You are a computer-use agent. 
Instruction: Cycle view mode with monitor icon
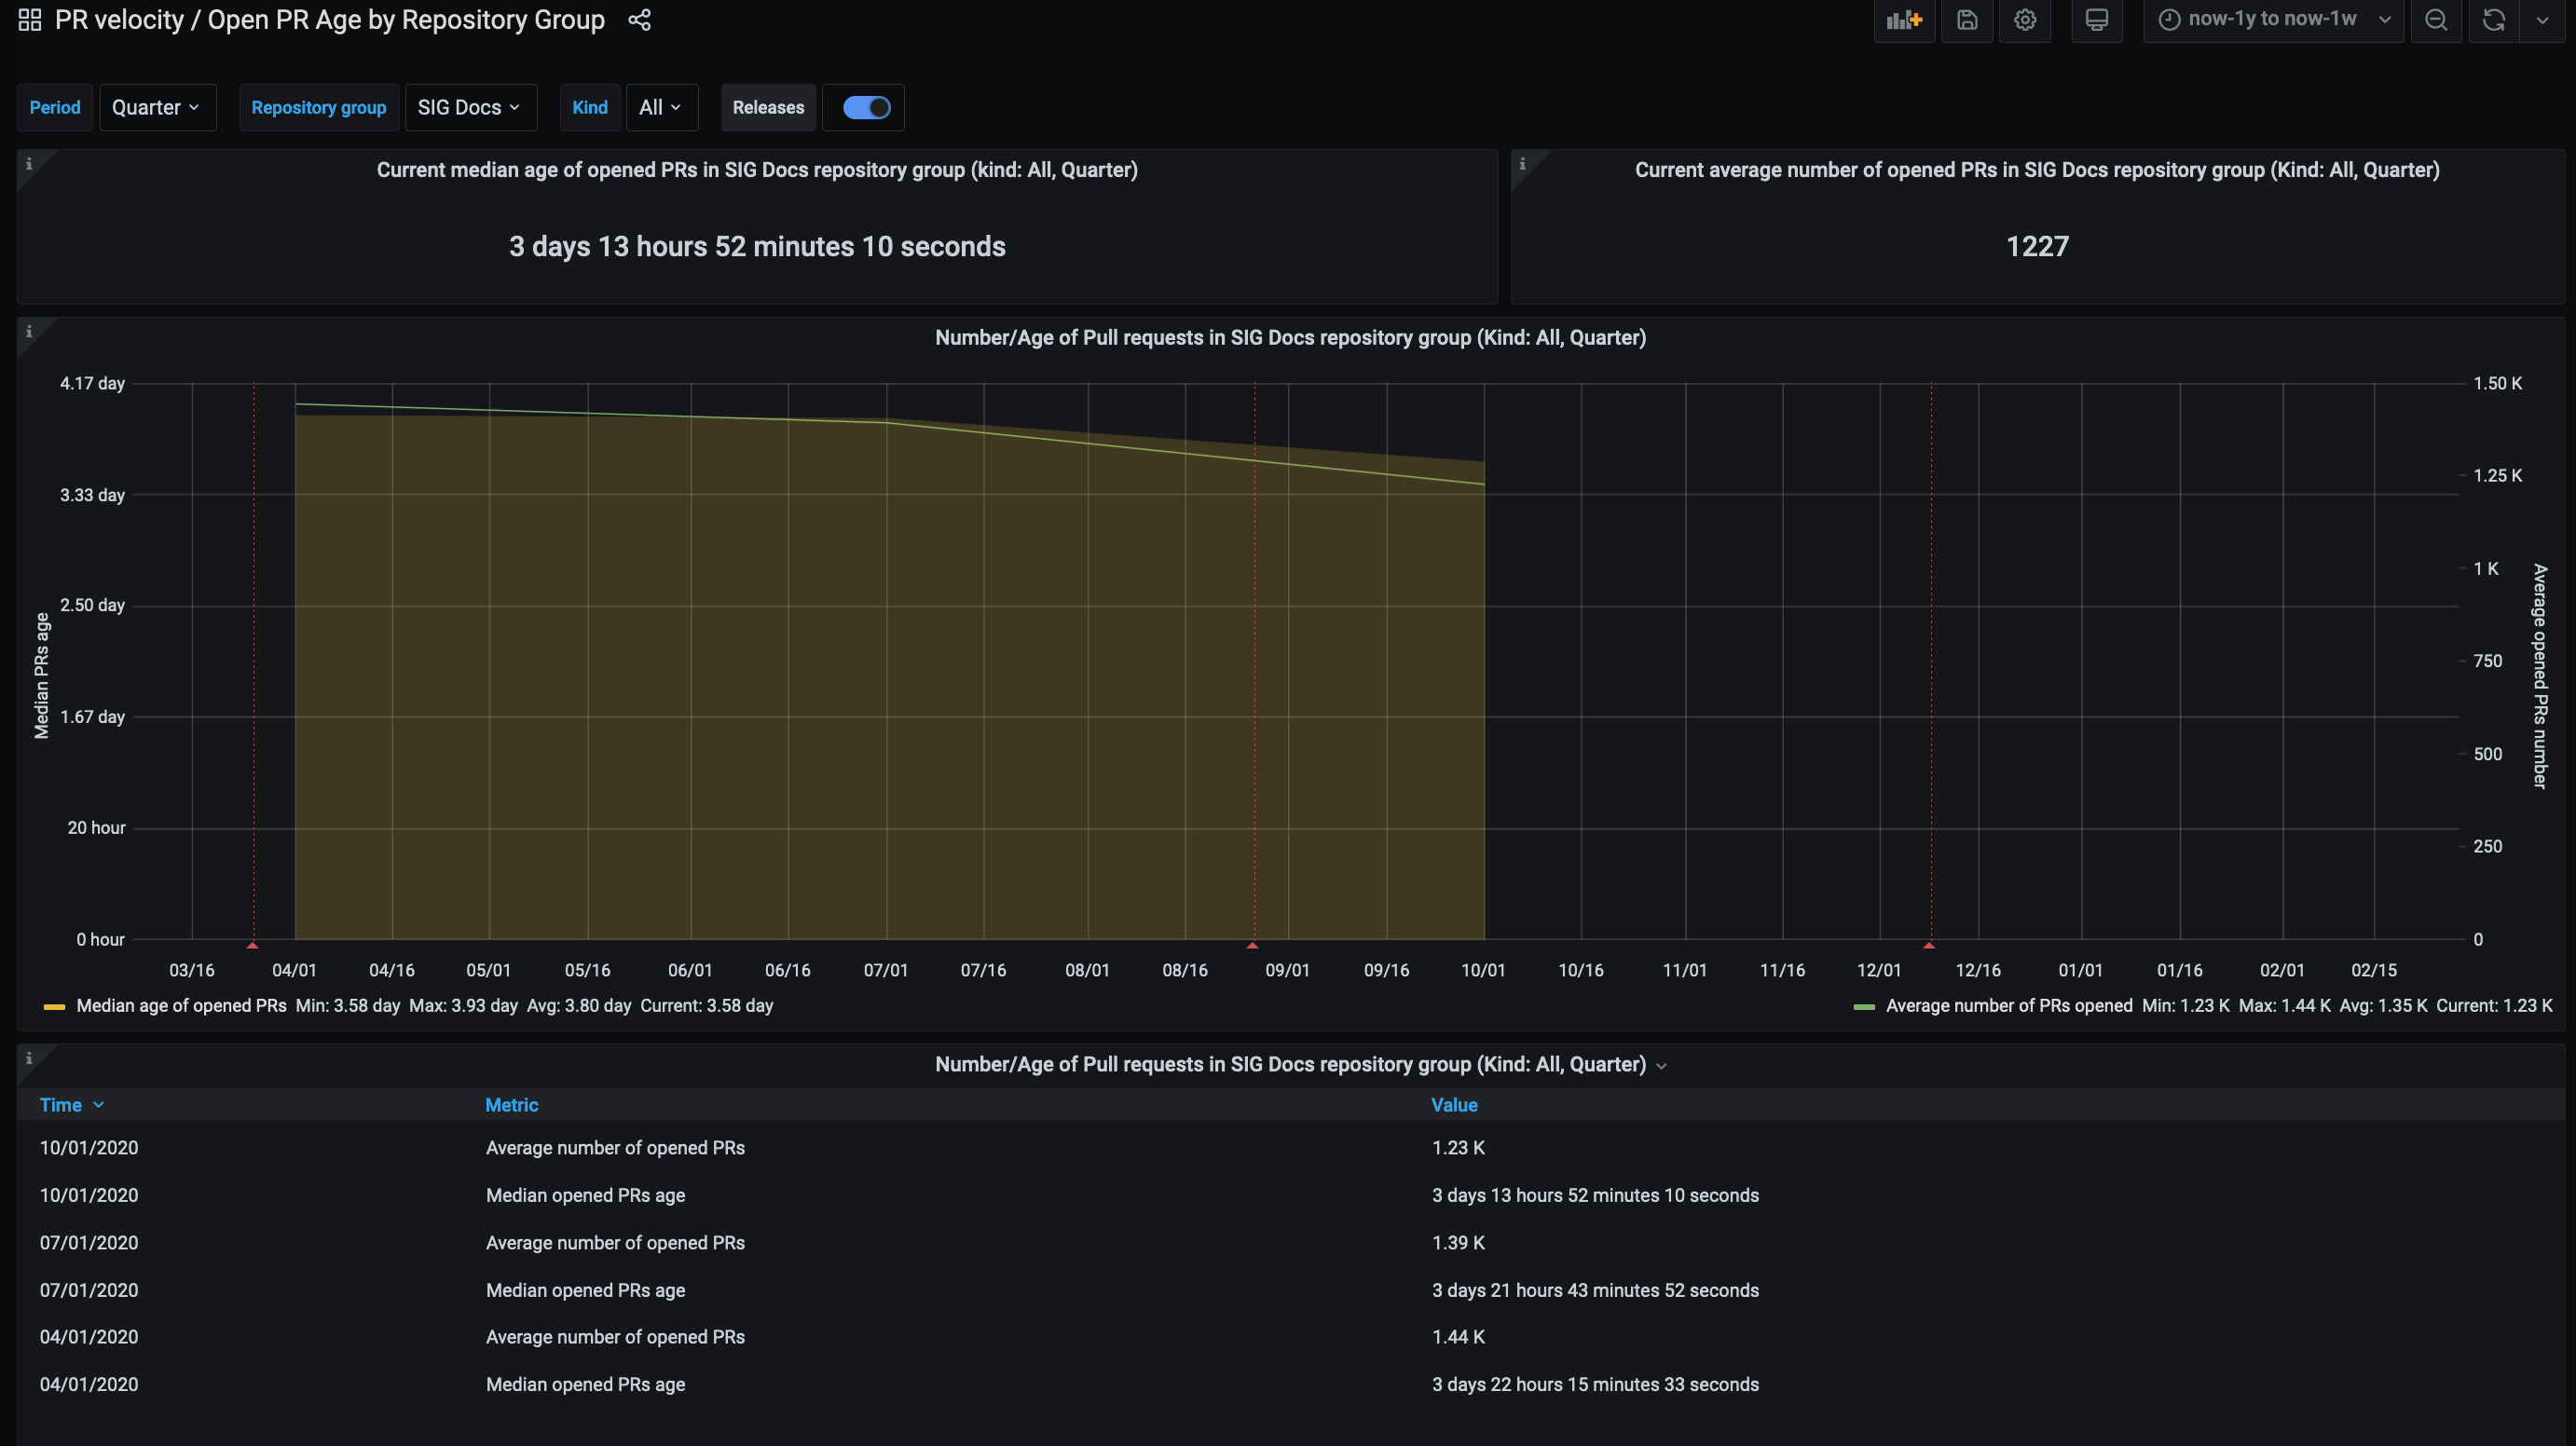(x=2097, y=20)
